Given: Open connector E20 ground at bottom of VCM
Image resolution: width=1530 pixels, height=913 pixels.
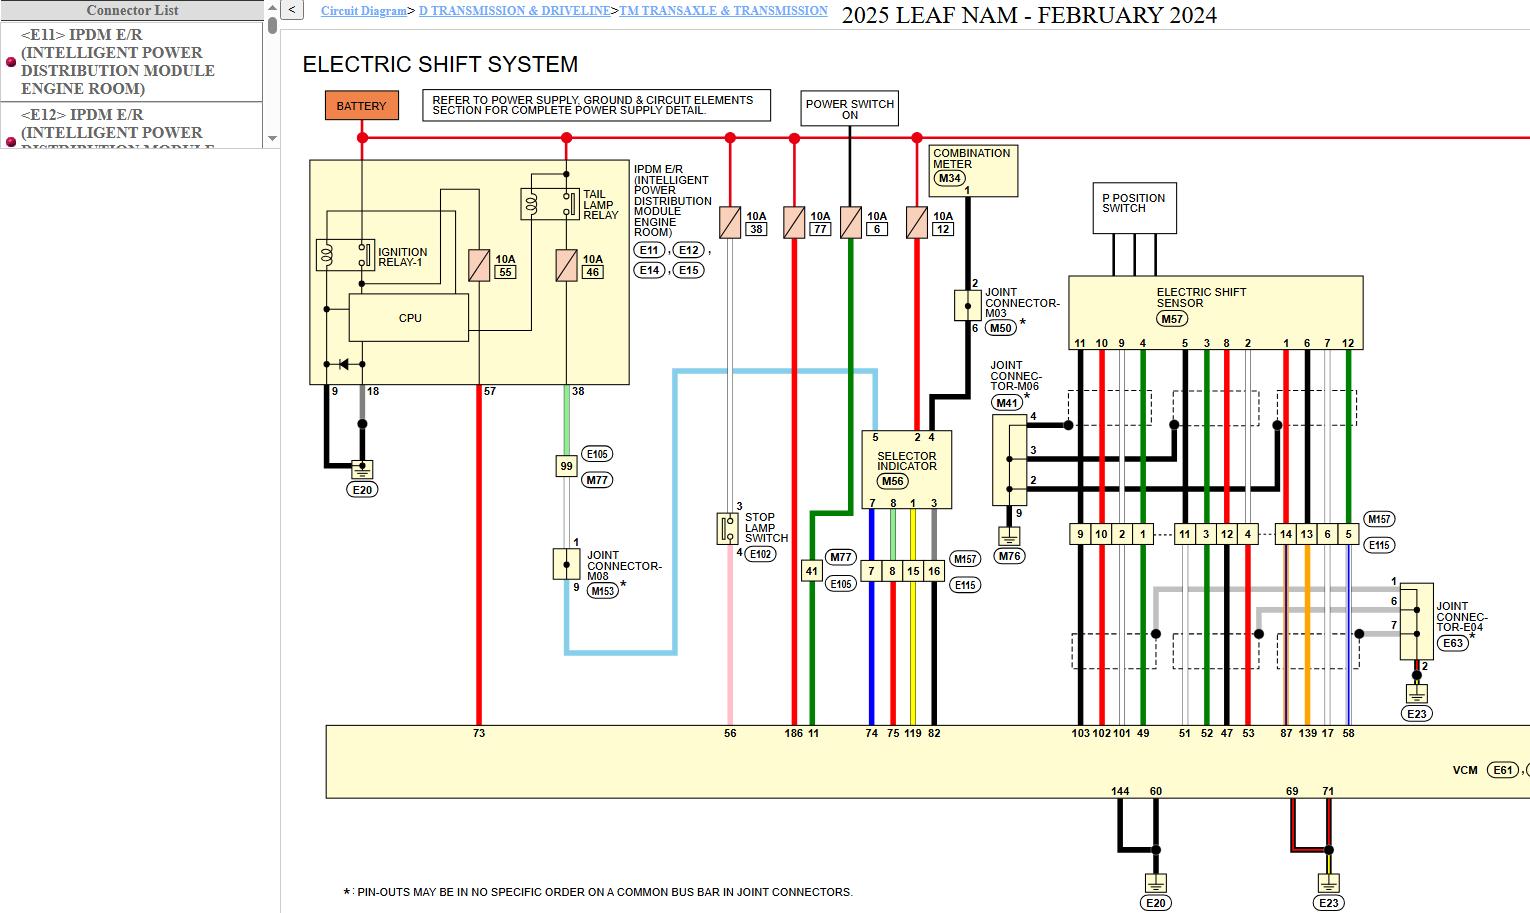Looking at the screenshot, I should 1156,903.
